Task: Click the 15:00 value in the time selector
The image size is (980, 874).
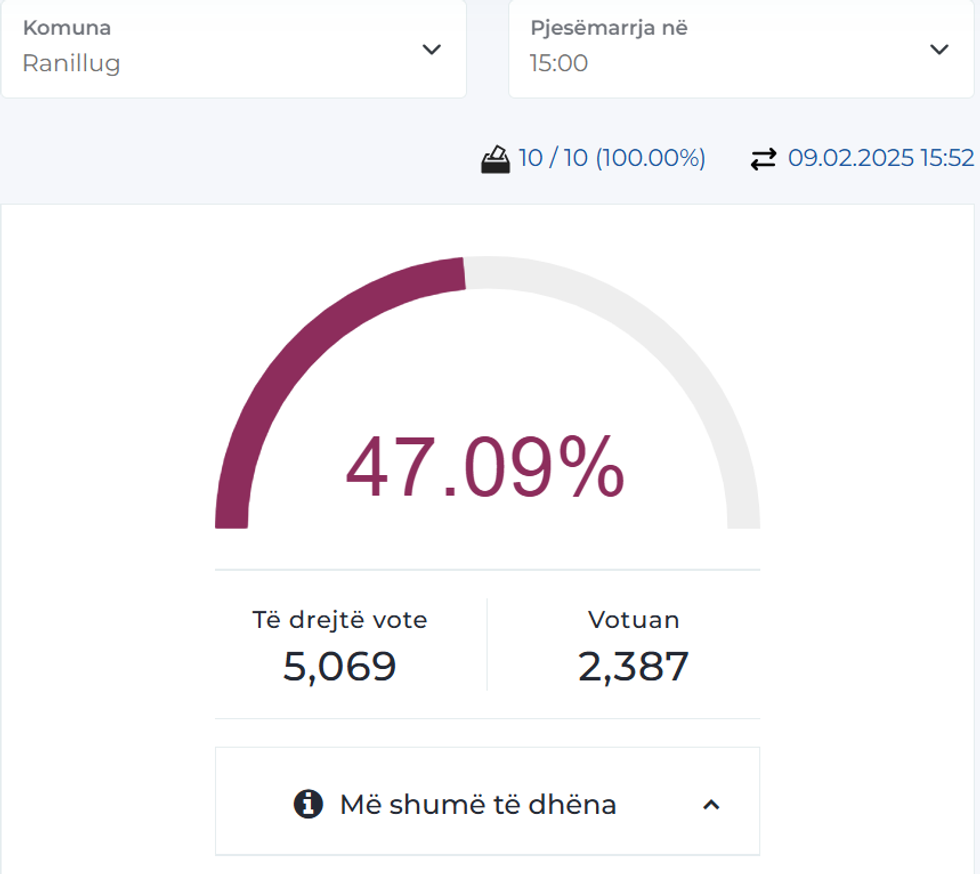Action: coord(558,64)
